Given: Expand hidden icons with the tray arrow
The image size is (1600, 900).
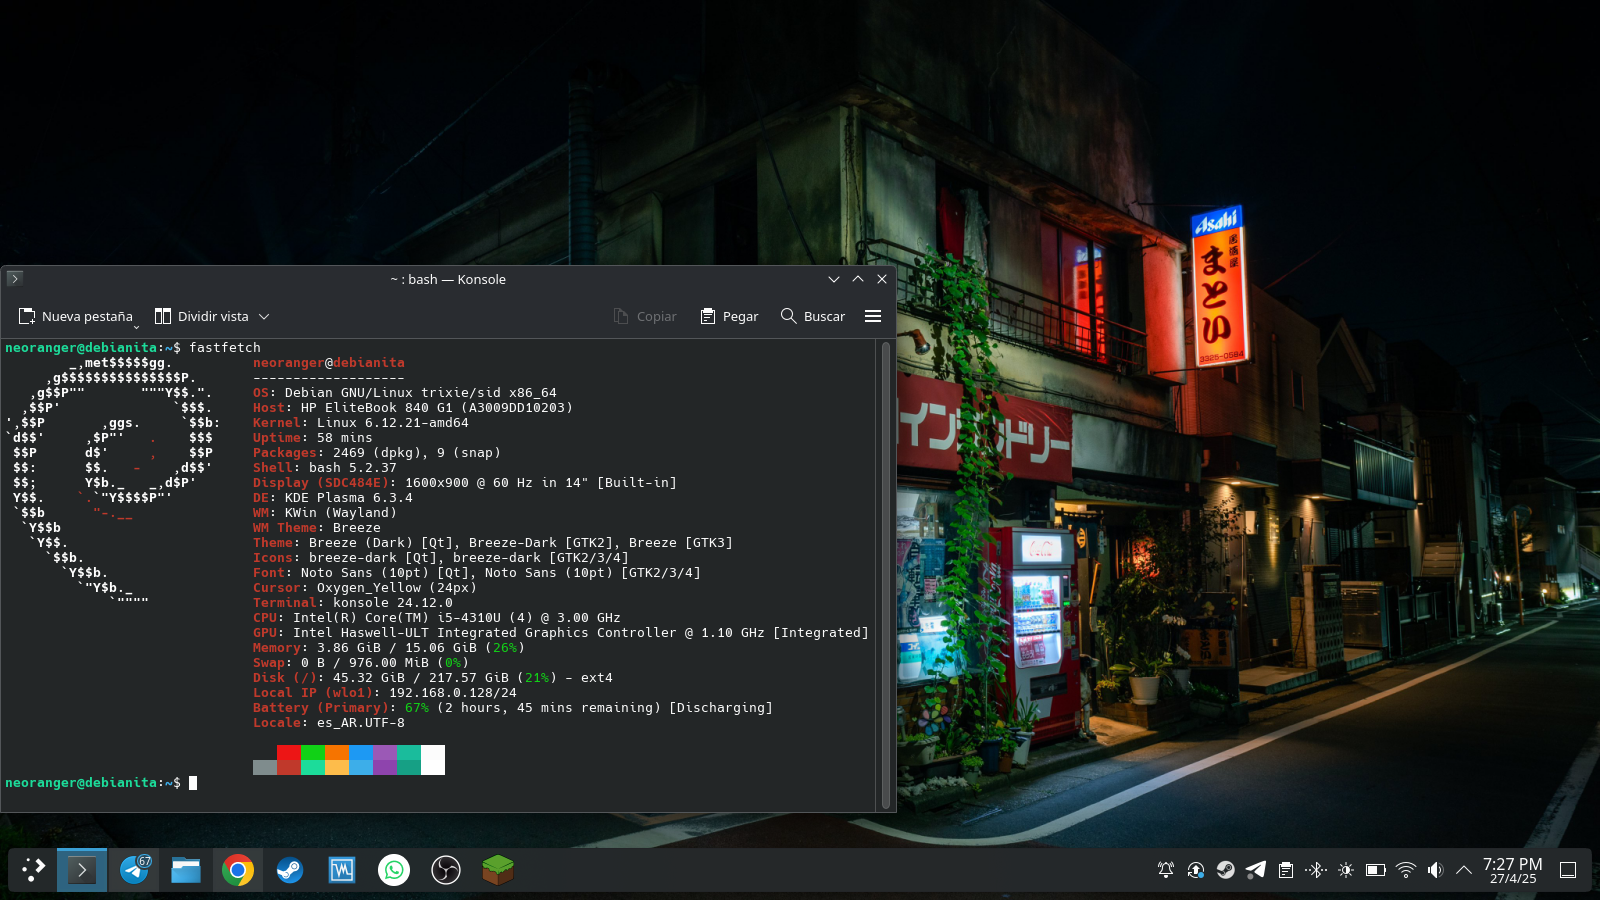Looking at the screenshot, I should 1463,870.
